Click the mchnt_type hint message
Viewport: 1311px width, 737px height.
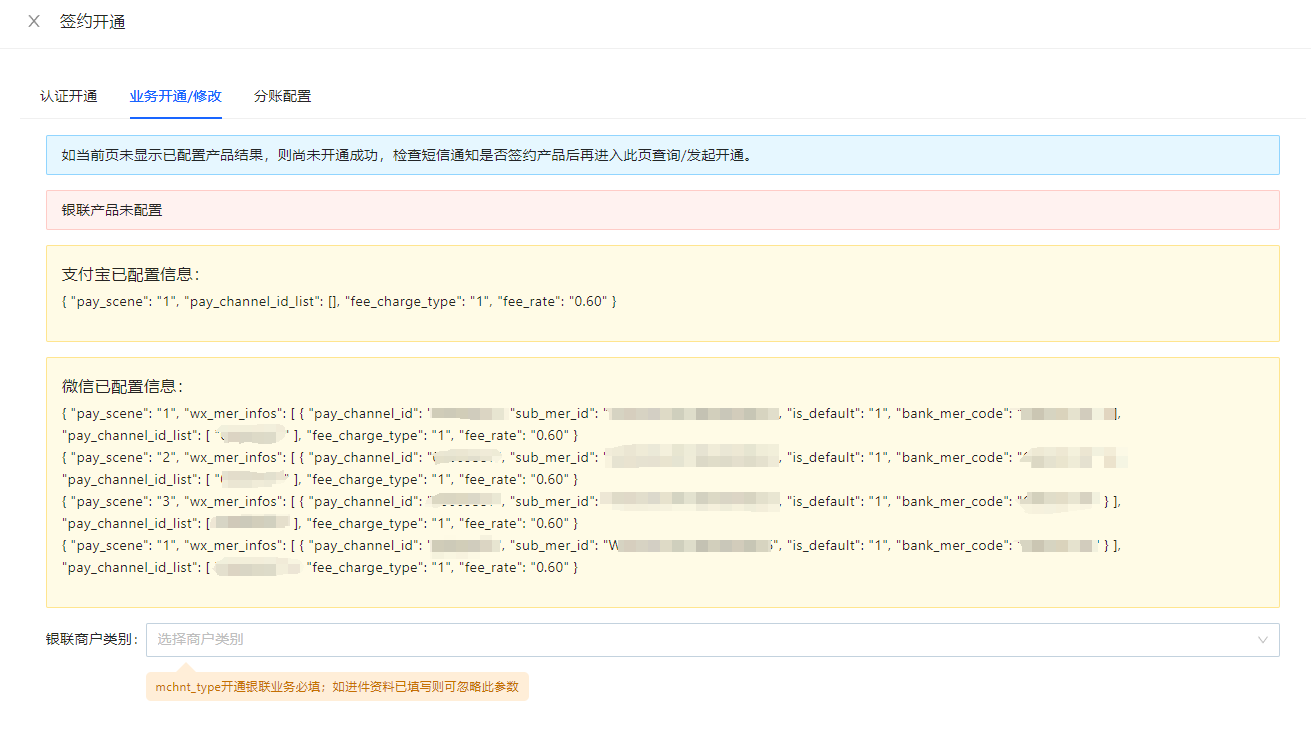point(337,687)
